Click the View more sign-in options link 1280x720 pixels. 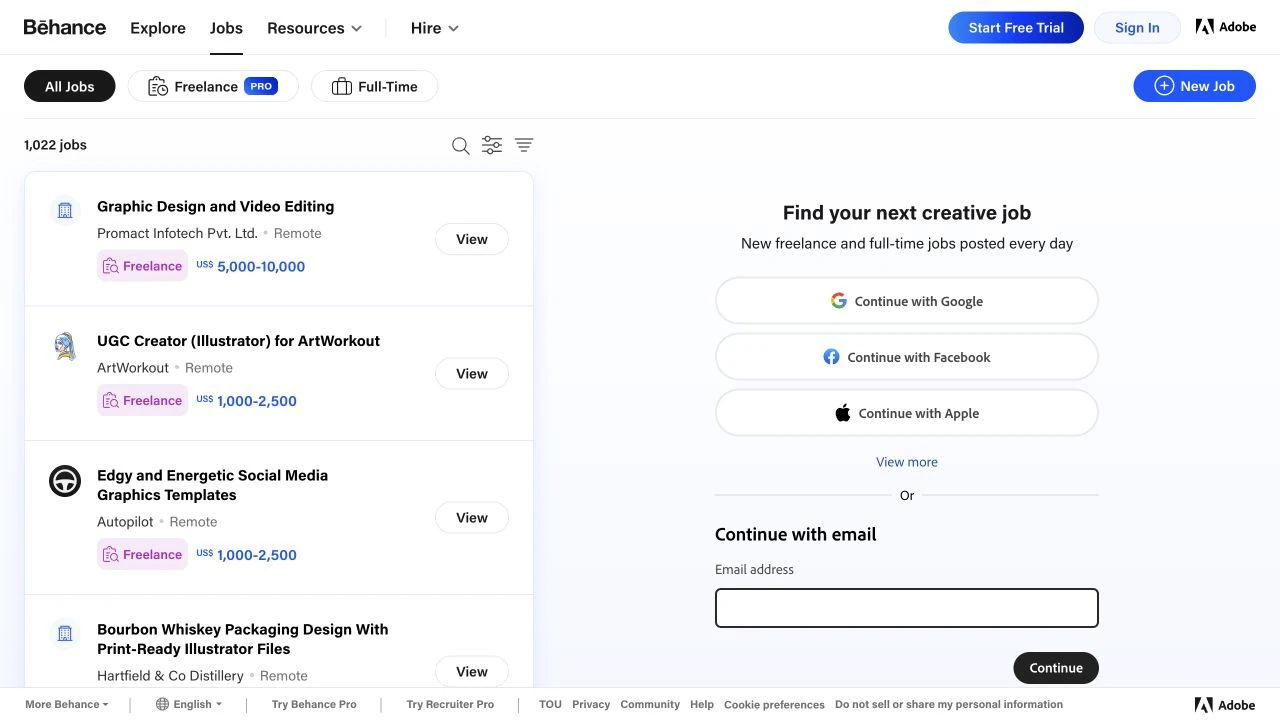coord(907,462)
